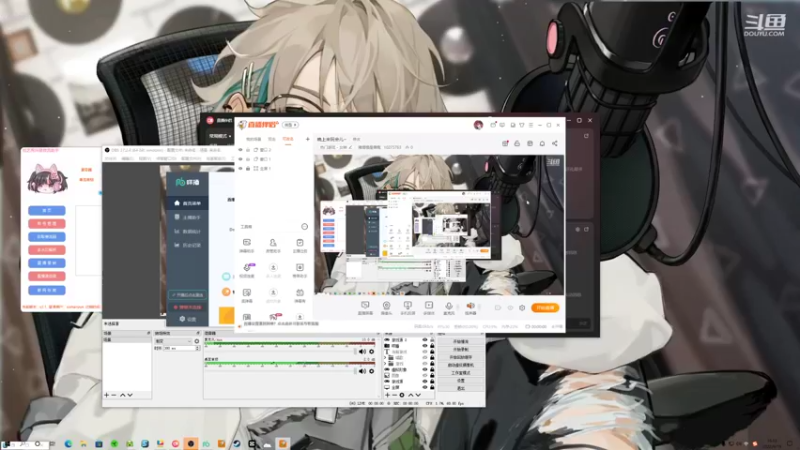Expand the first folder group in the OBS sources

[386, 358]
